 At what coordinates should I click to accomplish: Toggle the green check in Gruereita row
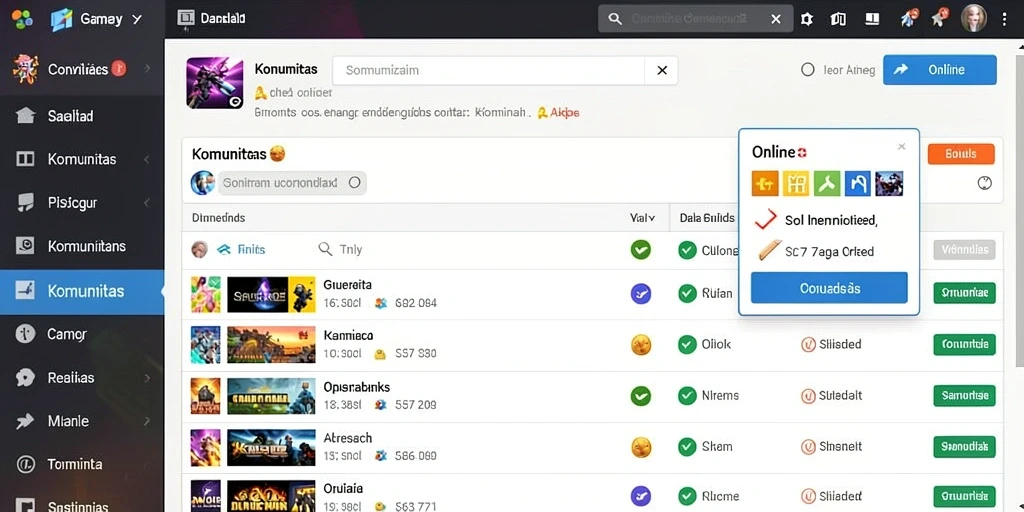tap(687, 293)
